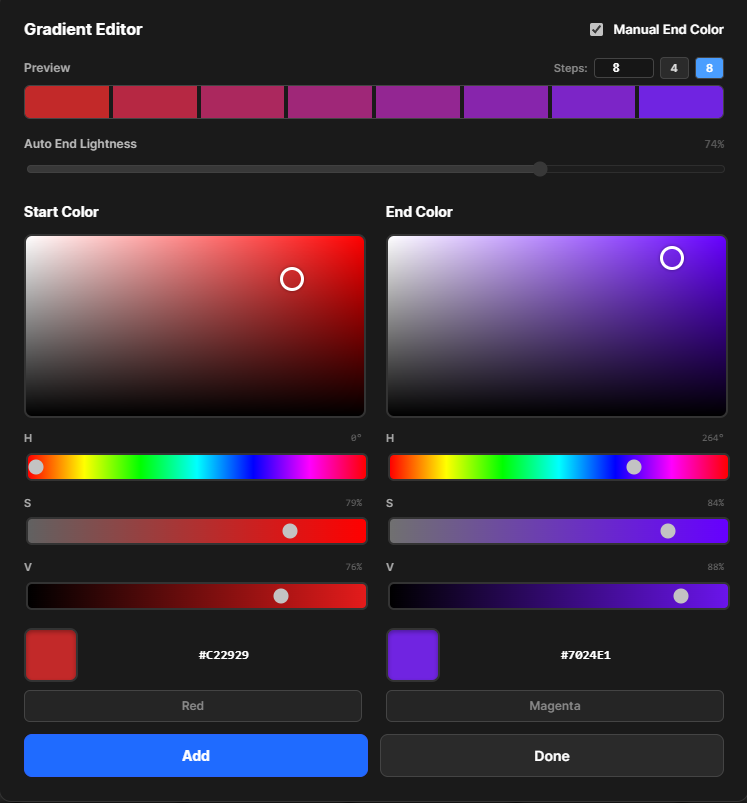Click the purple End Color swatch

point(413,655)
